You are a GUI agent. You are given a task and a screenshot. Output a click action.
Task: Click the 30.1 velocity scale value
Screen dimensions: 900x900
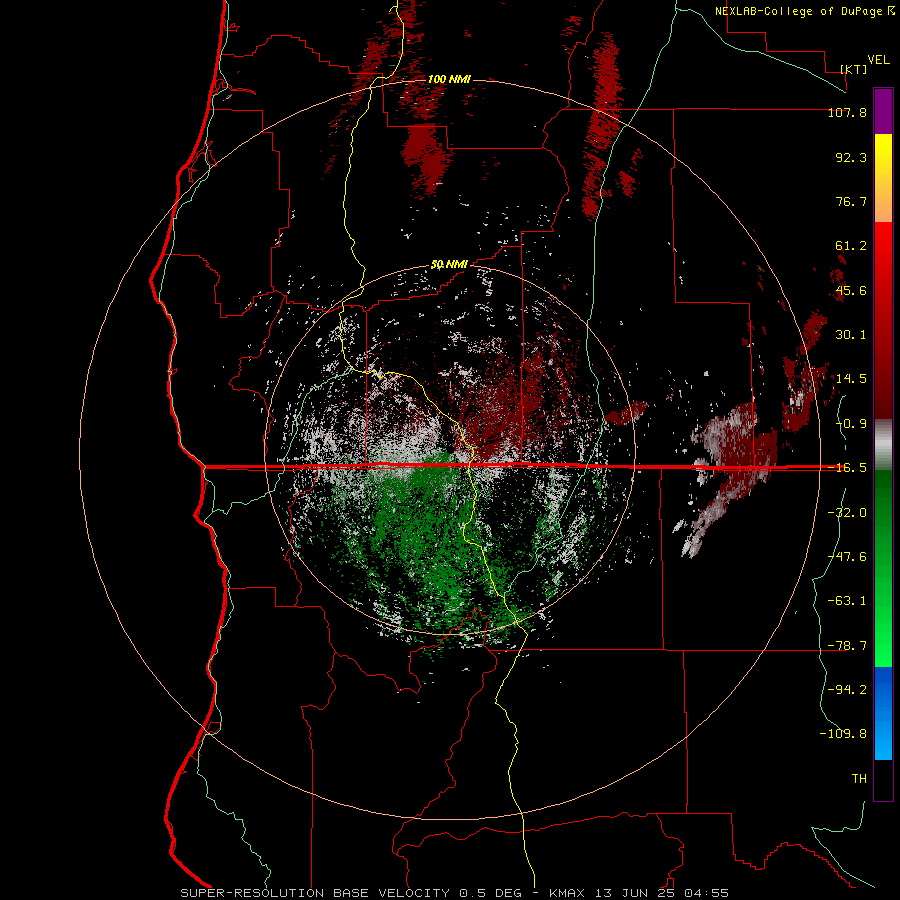point(851,335)
